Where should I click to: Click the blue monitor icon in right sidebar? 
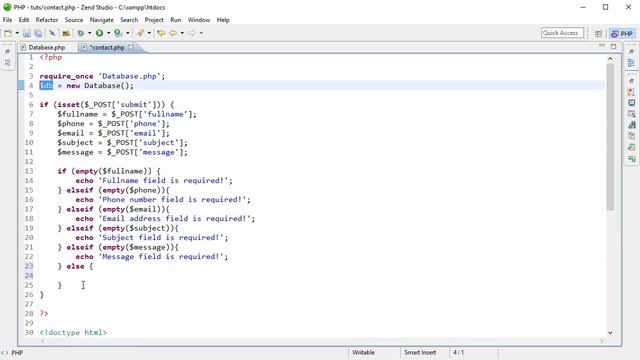(x=631, y=103)
